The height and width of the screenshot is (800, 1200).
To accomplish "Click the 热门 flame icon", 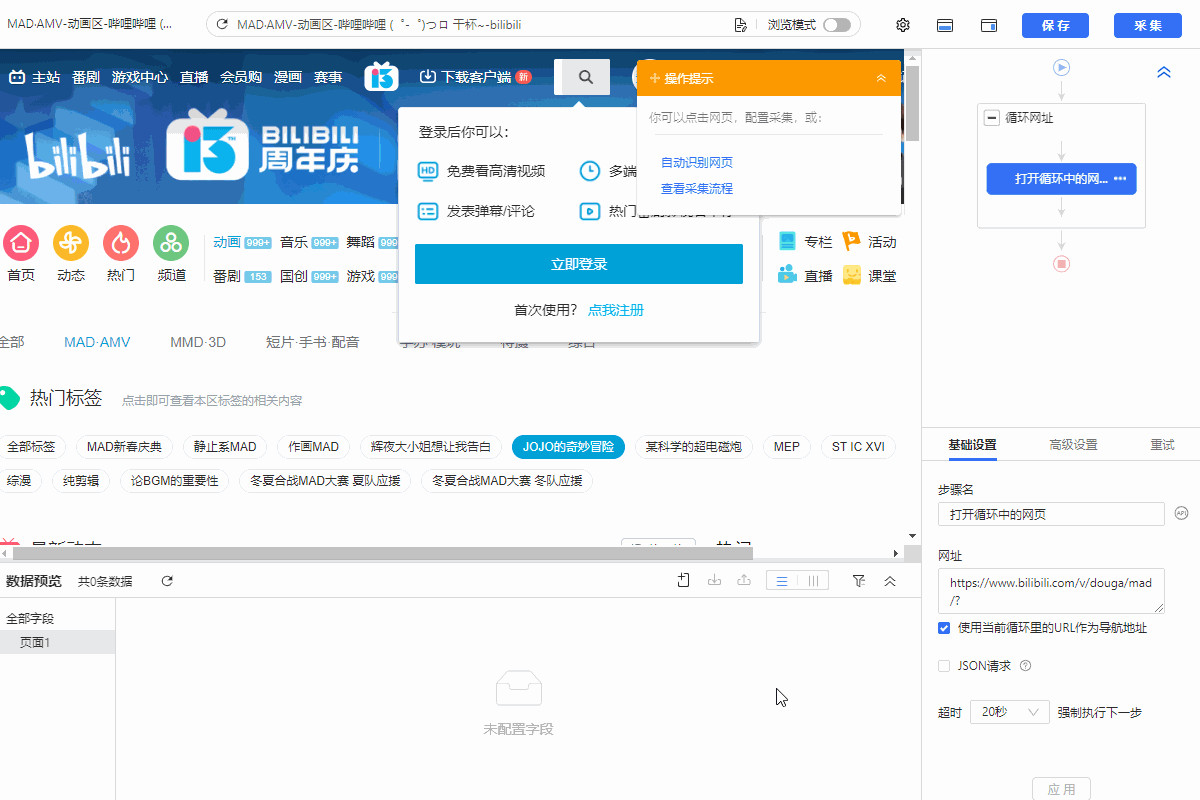I will point(121,242).
